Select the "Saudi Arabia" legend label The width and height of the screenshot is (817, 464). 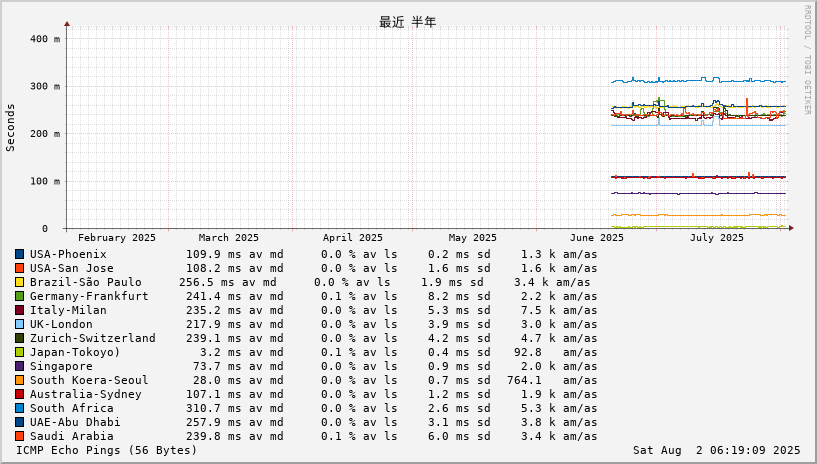(x=71, y=436)
